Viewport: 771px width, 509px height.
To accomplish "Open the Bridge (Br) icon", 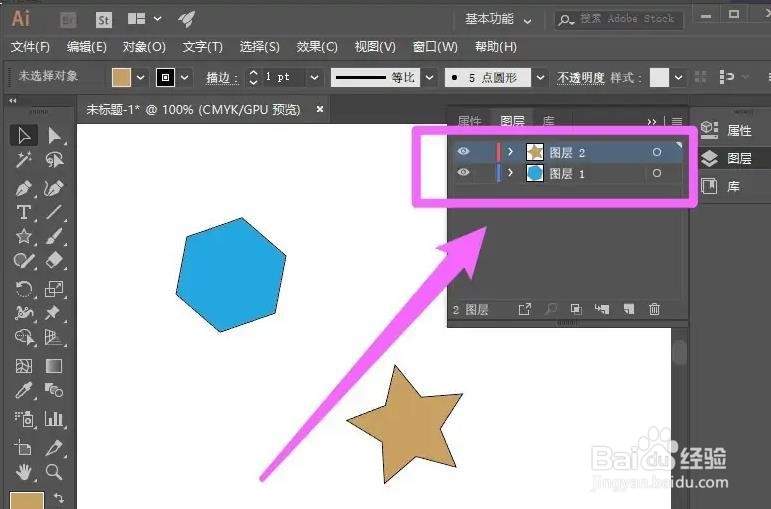I will tap(68, 20).
